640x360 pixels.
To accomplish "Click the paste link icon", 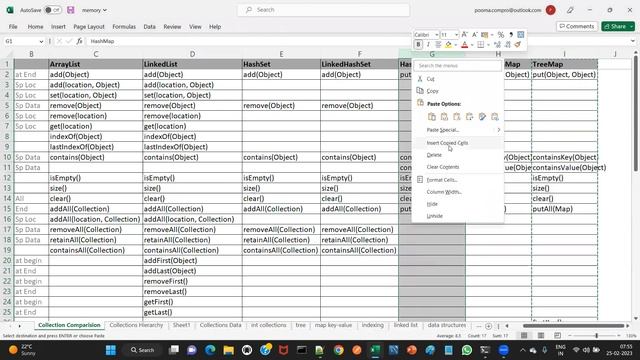I will click(x=495, y=117).
